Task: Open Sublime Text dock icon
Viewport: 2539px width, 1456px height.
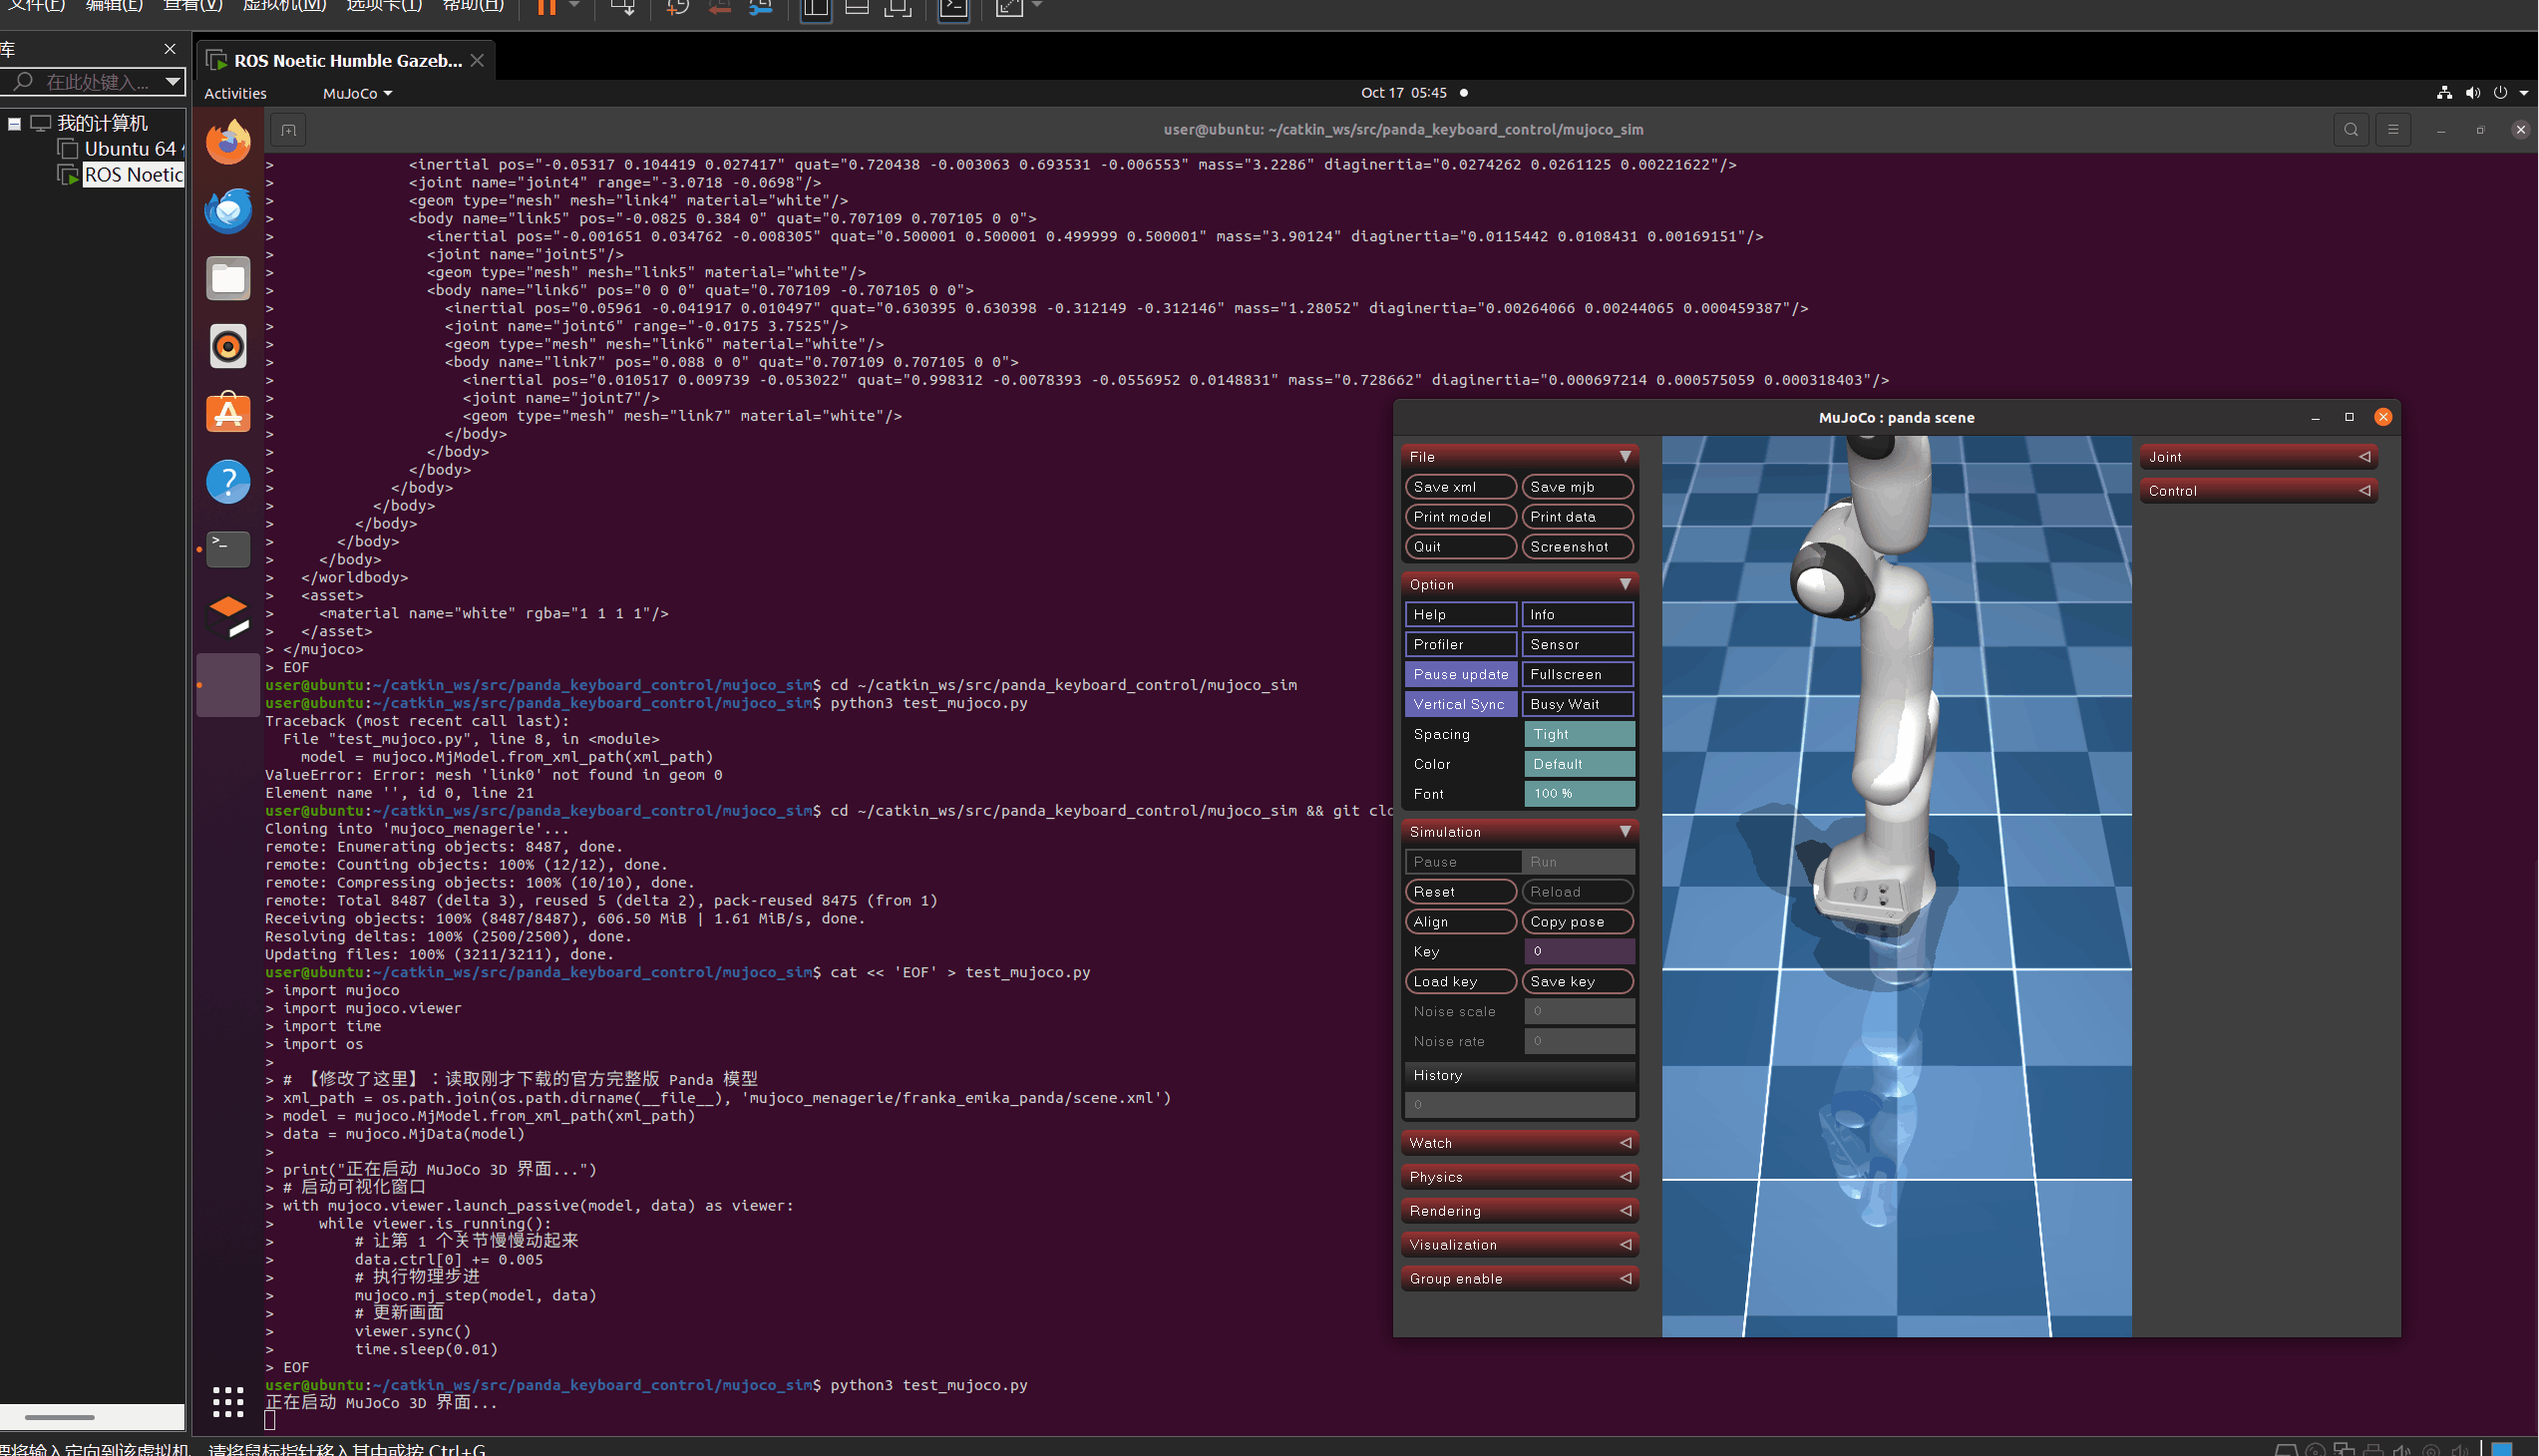Action: (228, 617)
